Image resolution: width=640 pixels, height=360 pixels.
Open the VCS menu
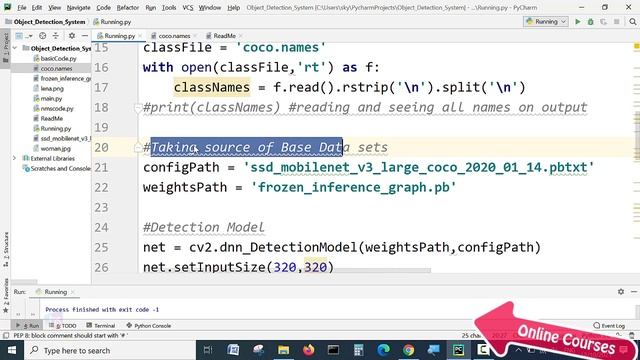click(x=188, y=7)
